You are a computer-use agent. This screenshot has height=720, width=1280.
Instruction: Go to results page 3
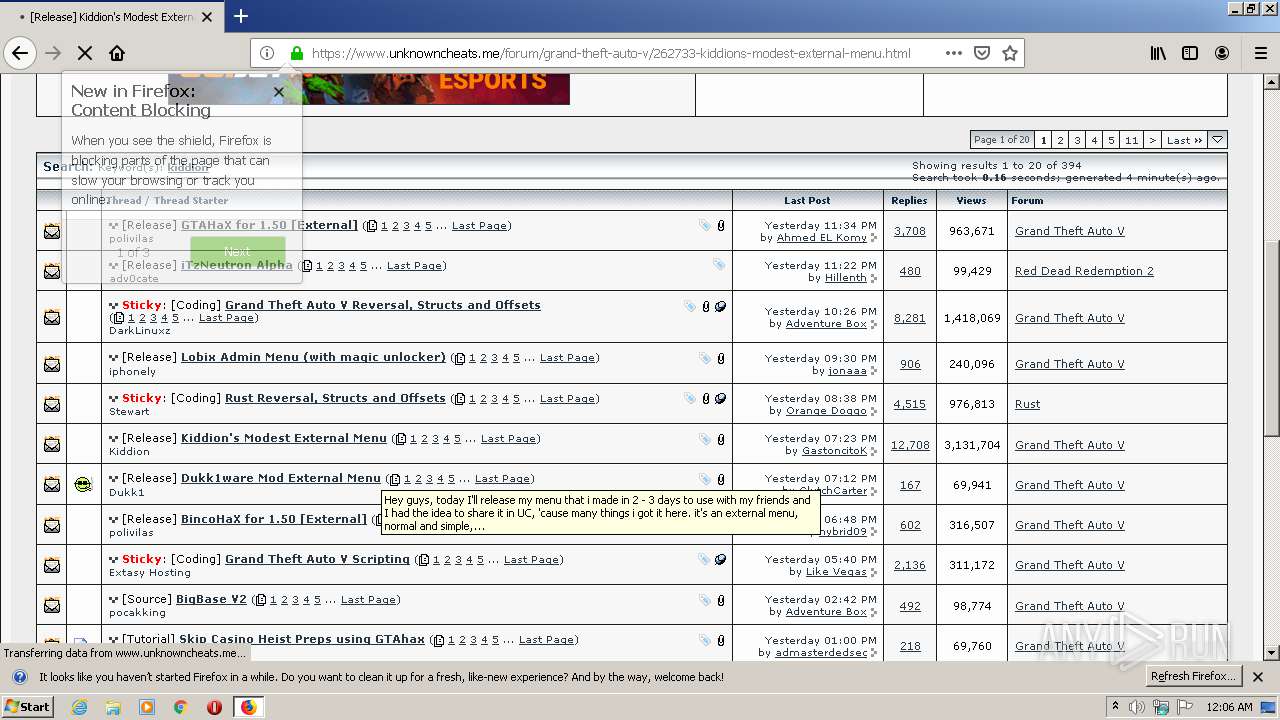1077,140
